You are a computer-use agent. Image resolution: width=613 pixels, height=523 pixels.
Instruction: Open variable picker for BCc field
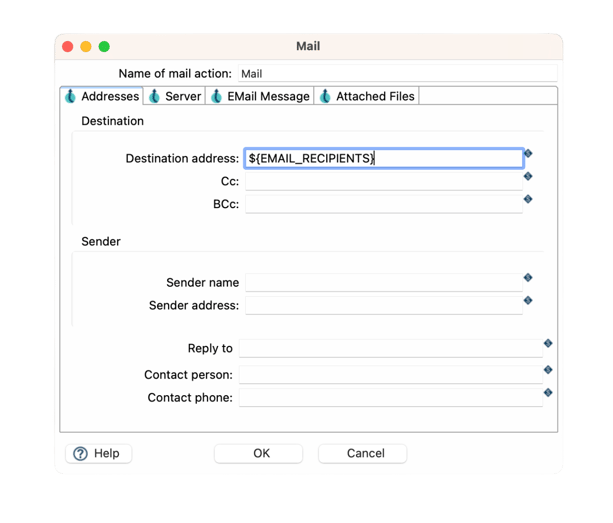pyautogui.click(x=528, y=199)
